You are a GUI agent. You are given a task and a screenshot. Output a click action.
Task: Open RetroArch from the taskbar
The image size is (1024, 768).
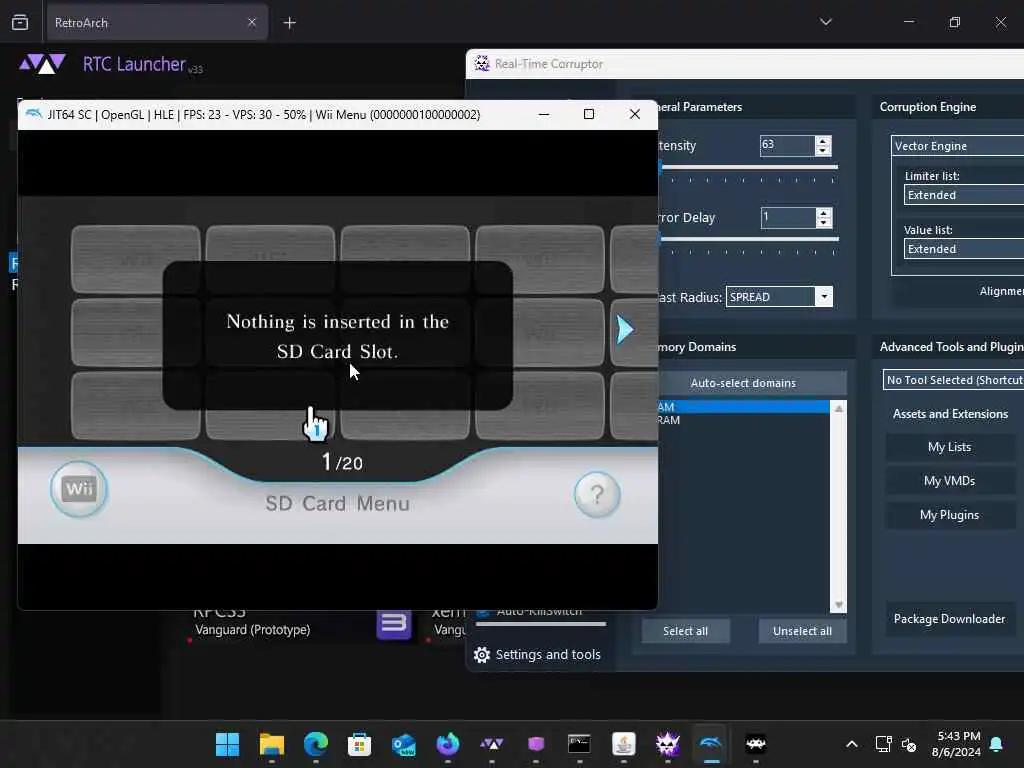[756, 744]
